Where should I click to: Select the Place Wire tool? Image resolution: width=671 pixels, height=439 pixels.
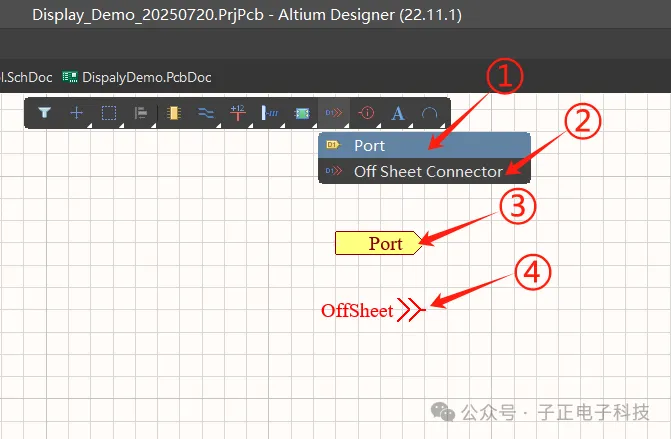pos(205,113)
